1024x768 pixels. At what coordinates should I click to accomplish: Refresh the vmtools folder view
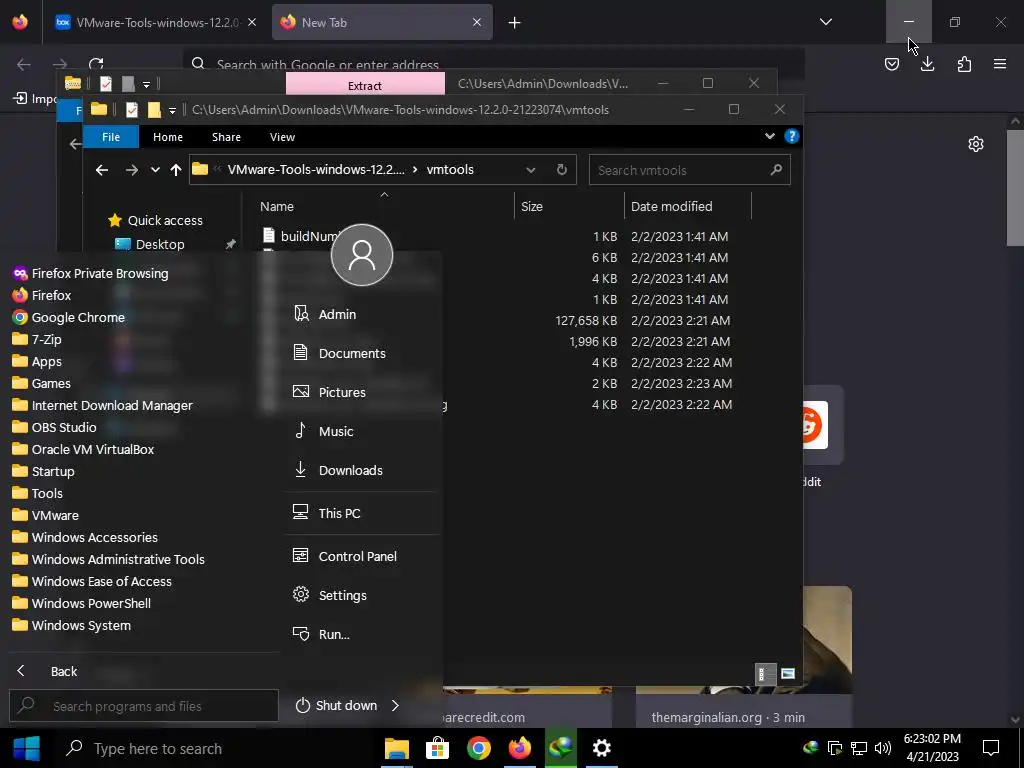(x=562, y=170)
